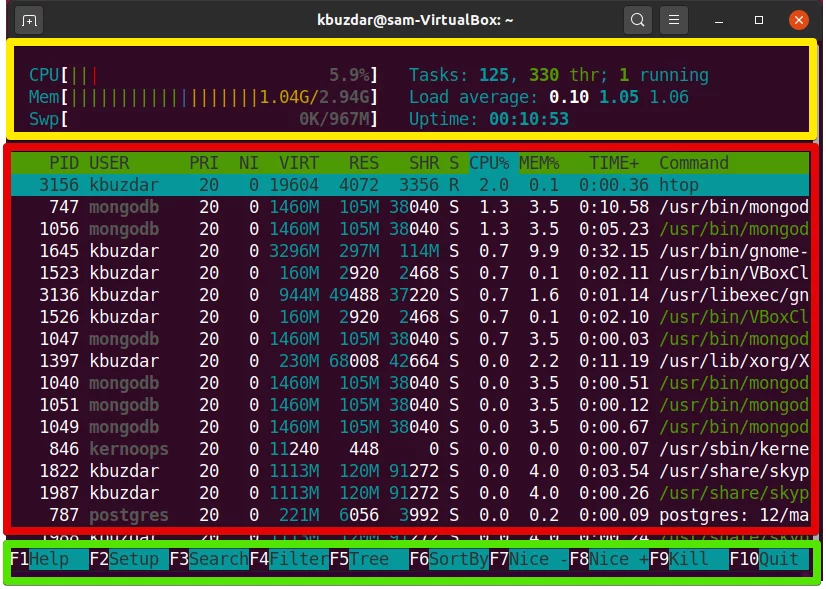Select the VBoxCl thread with PID 1526
Screen dimensions: 826x589
(x=410, y=317)
